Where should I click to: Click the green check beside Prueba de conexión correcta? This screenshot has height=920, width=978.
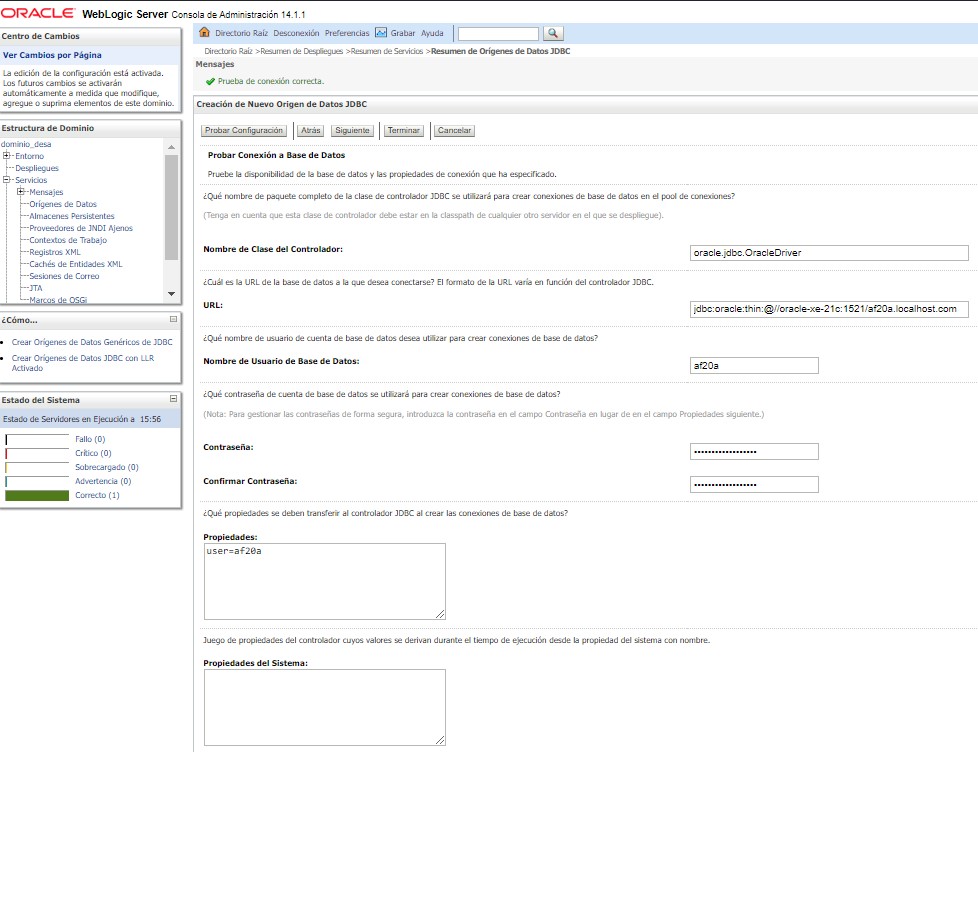[210, 81]
